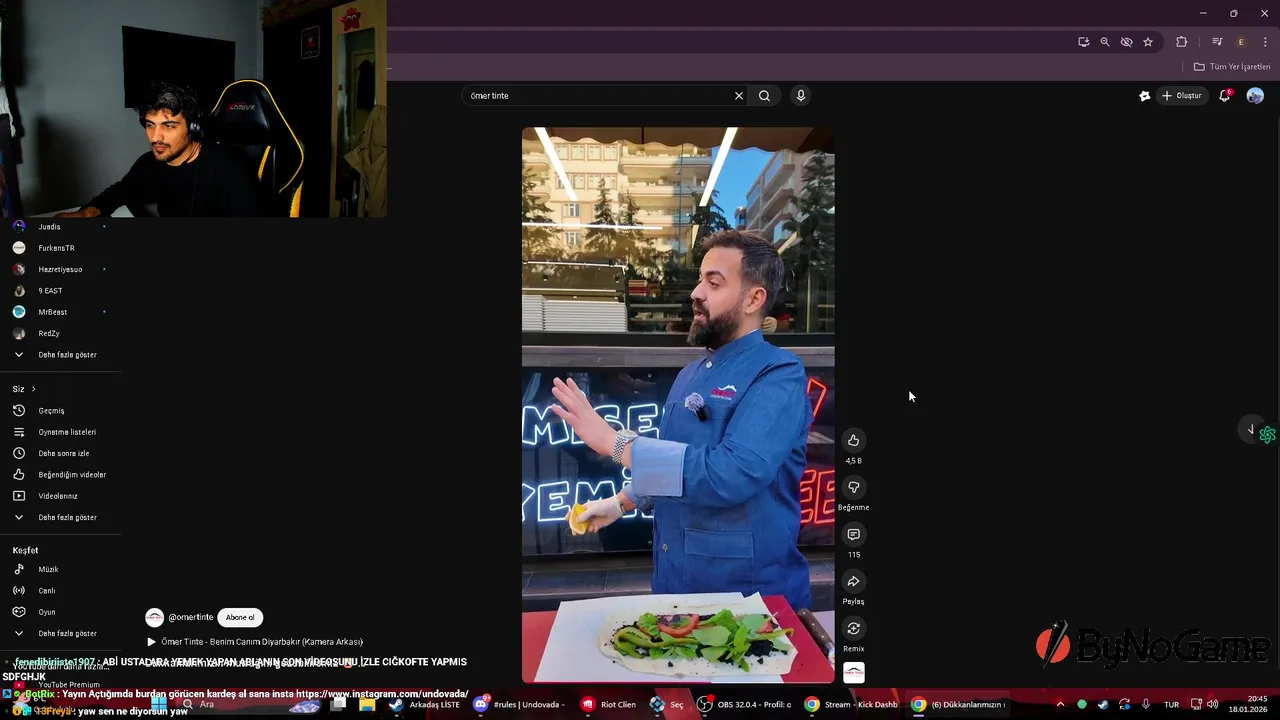Go to next Short with down arrow
Screen dimensions: 1280x720
click(x=1250, y=430)
